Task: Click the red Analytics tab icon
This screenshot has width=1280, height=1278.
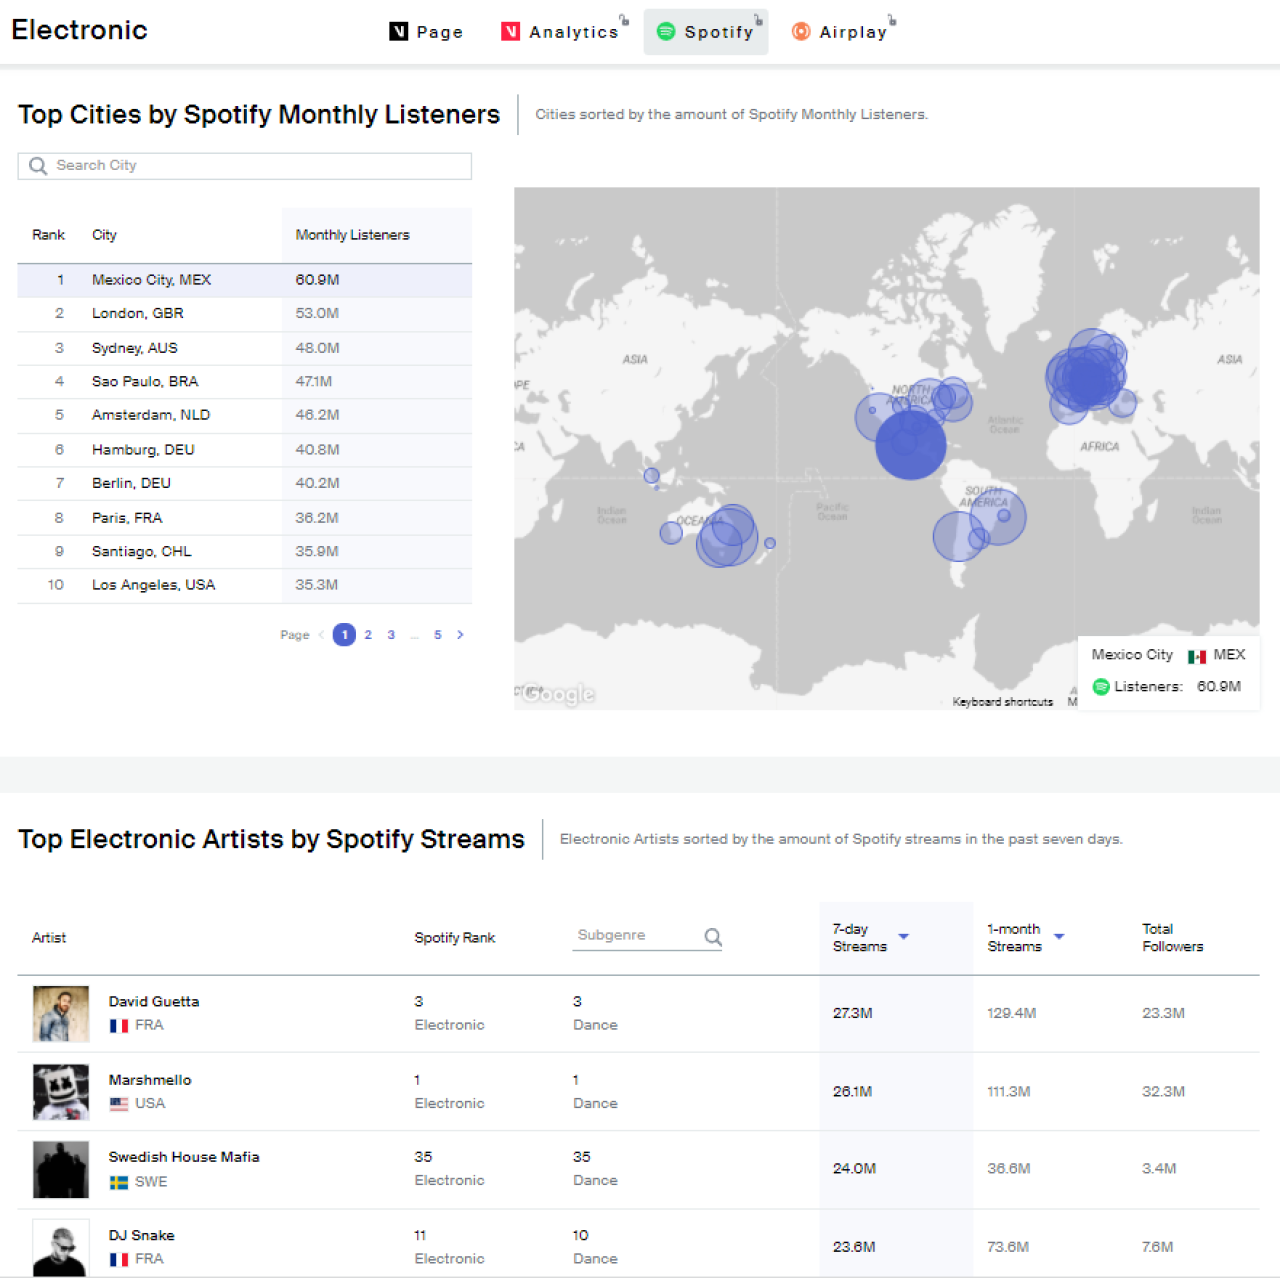Action: coord(510,32)
